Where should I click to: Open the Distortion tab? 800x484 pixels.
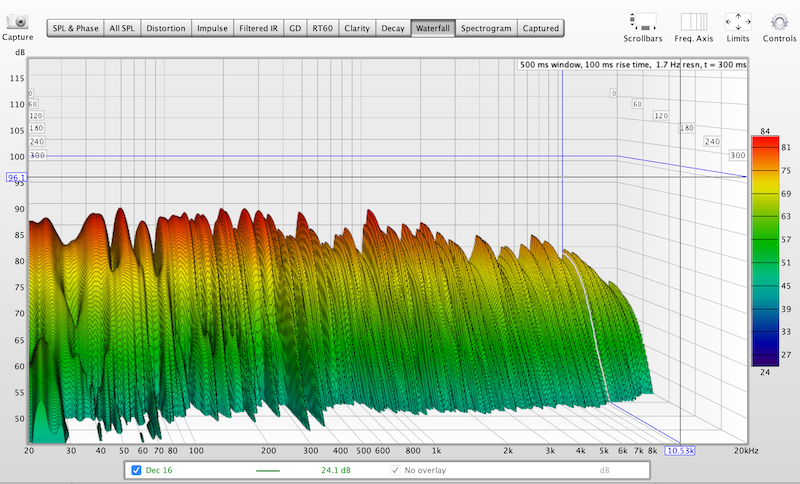(x=166, y=28)
